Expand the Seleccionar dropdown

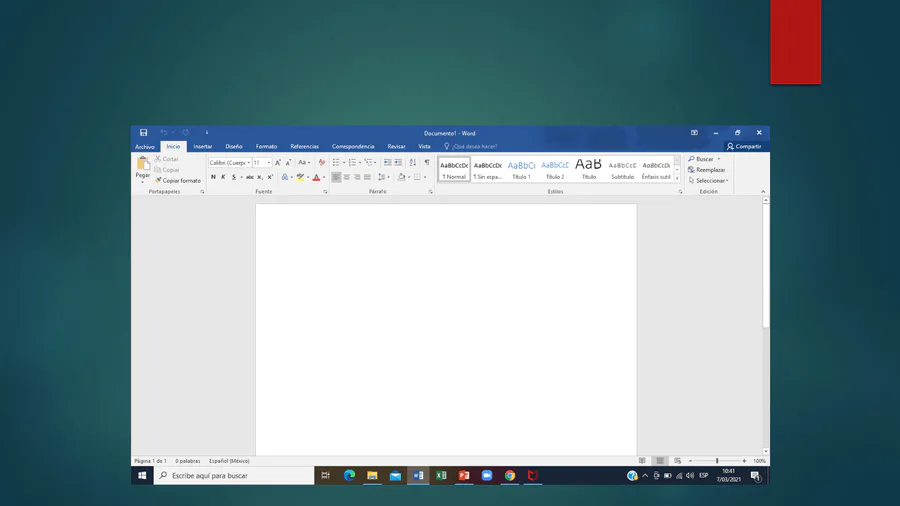(x=709, y=181)
